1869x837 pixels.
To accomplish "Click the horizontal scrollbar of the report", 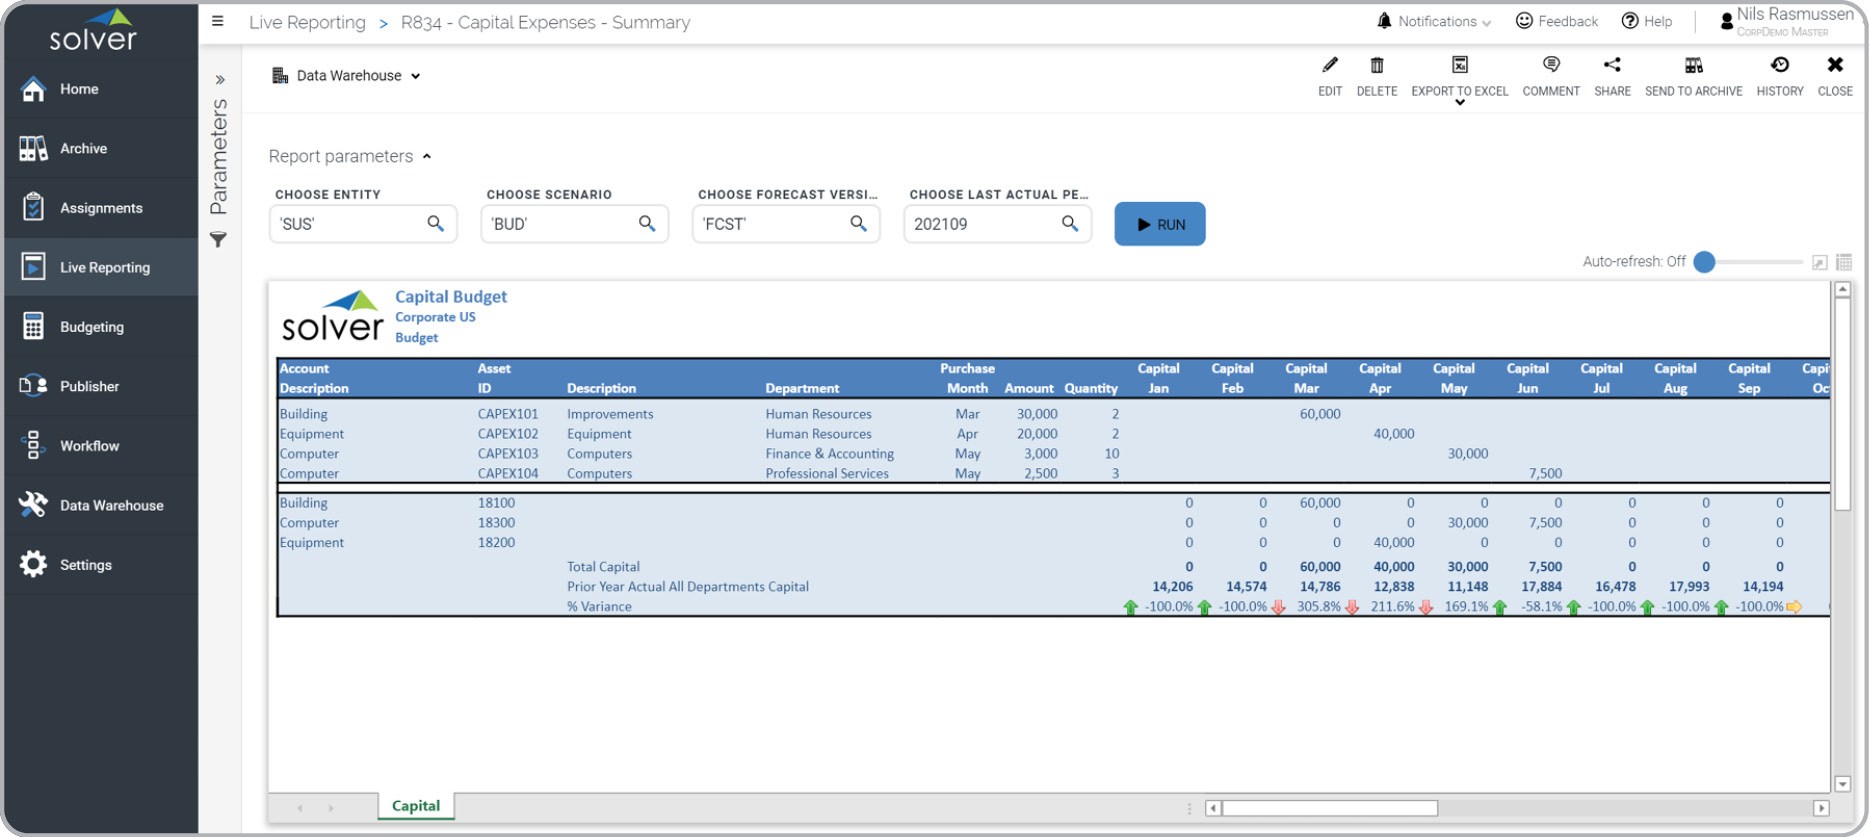I will click(1329, 808).
